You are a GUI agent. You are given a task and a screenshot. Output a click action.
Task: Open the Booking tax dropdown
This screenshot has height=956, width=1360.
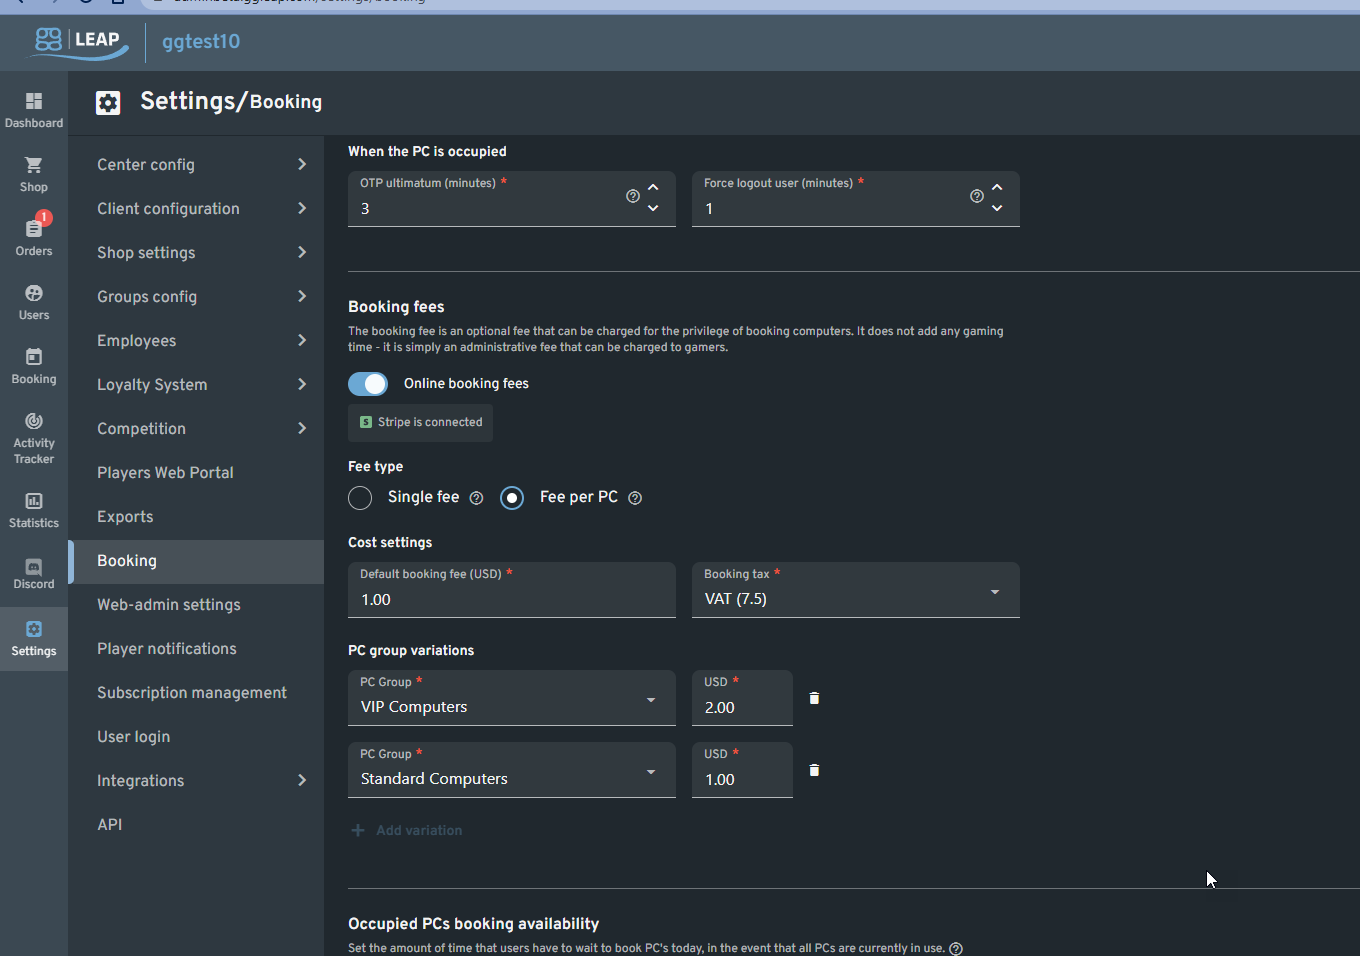click(x=994, y=591)
